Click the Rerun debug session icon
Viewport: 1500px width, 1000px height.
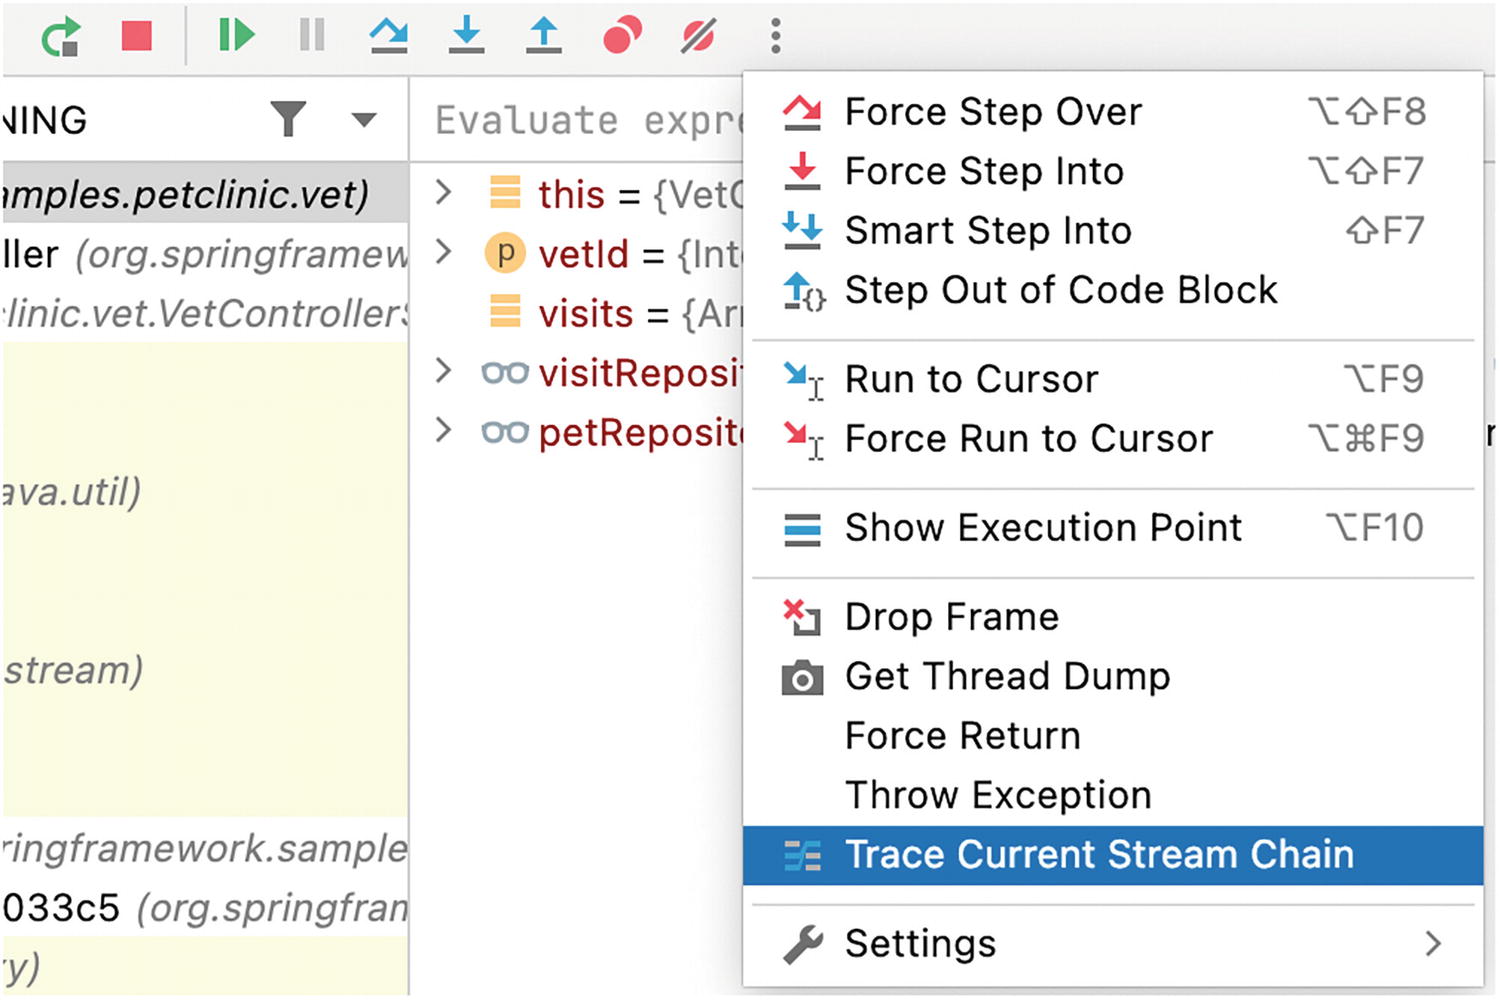61,37
